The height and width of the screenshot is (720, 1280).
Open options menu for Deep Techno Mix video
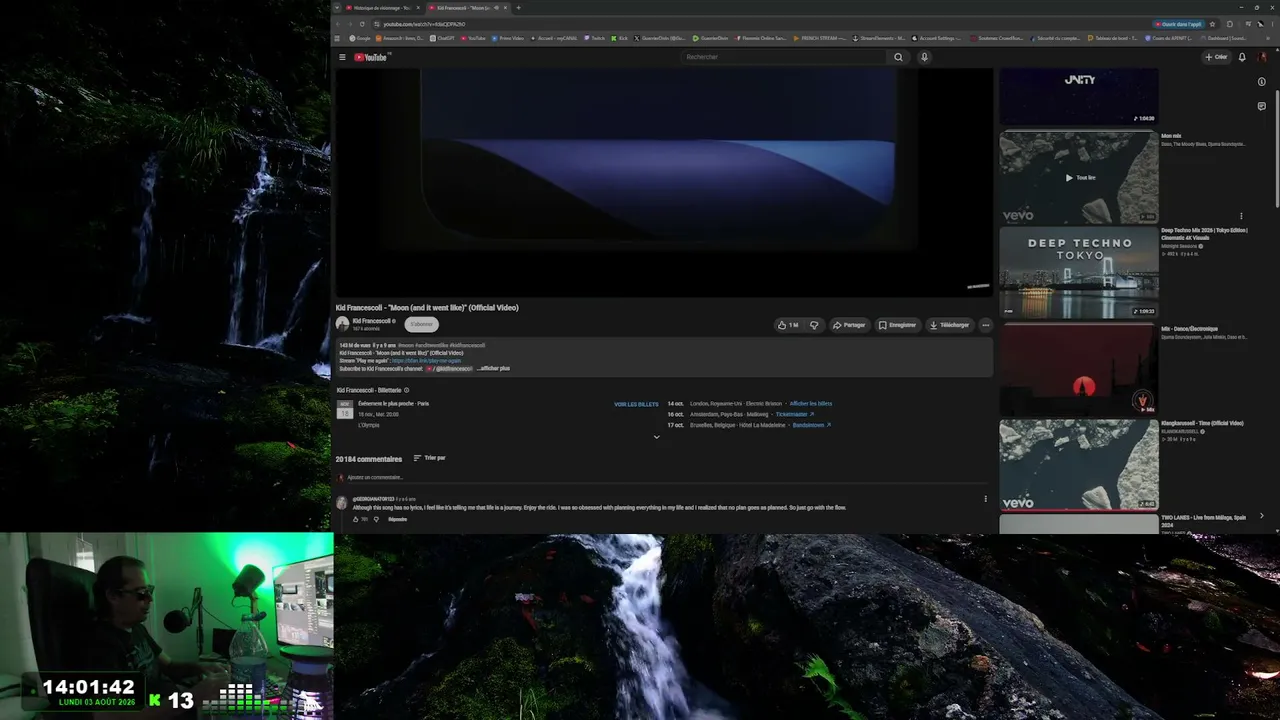pyautogui.click(x=1241, y=216)
